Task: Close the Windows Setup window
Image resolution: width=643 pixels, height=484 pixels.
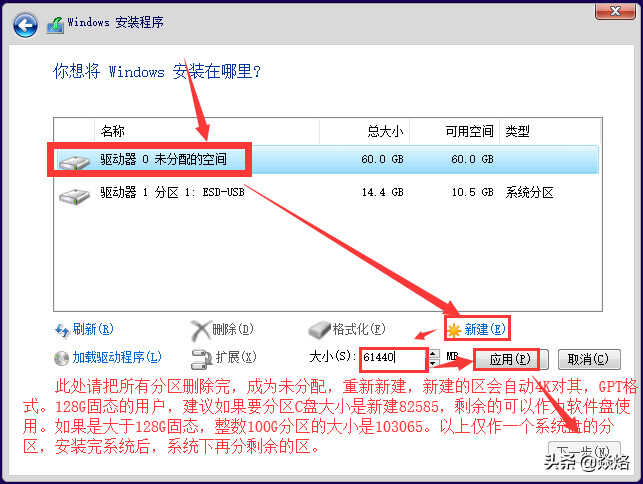Action: tap(615, 11)
